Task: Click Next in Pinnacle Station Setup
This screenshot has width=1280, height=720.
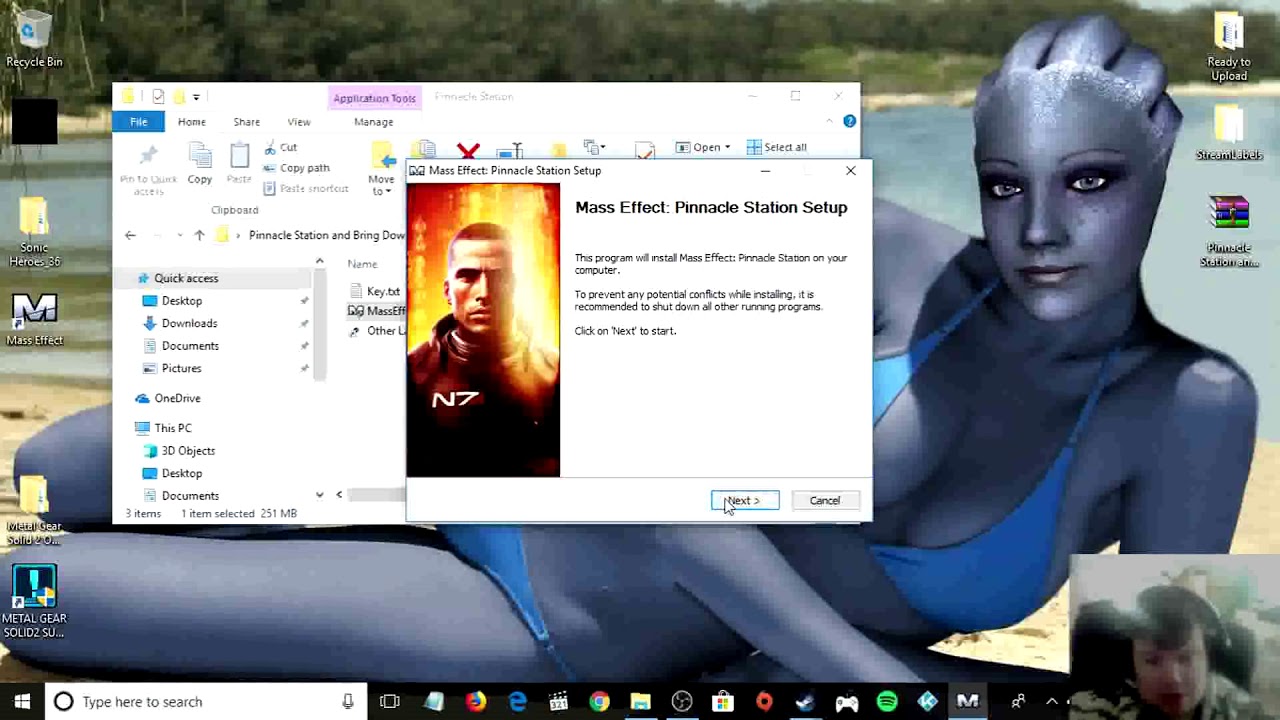Action: click(x=745, y=500)
